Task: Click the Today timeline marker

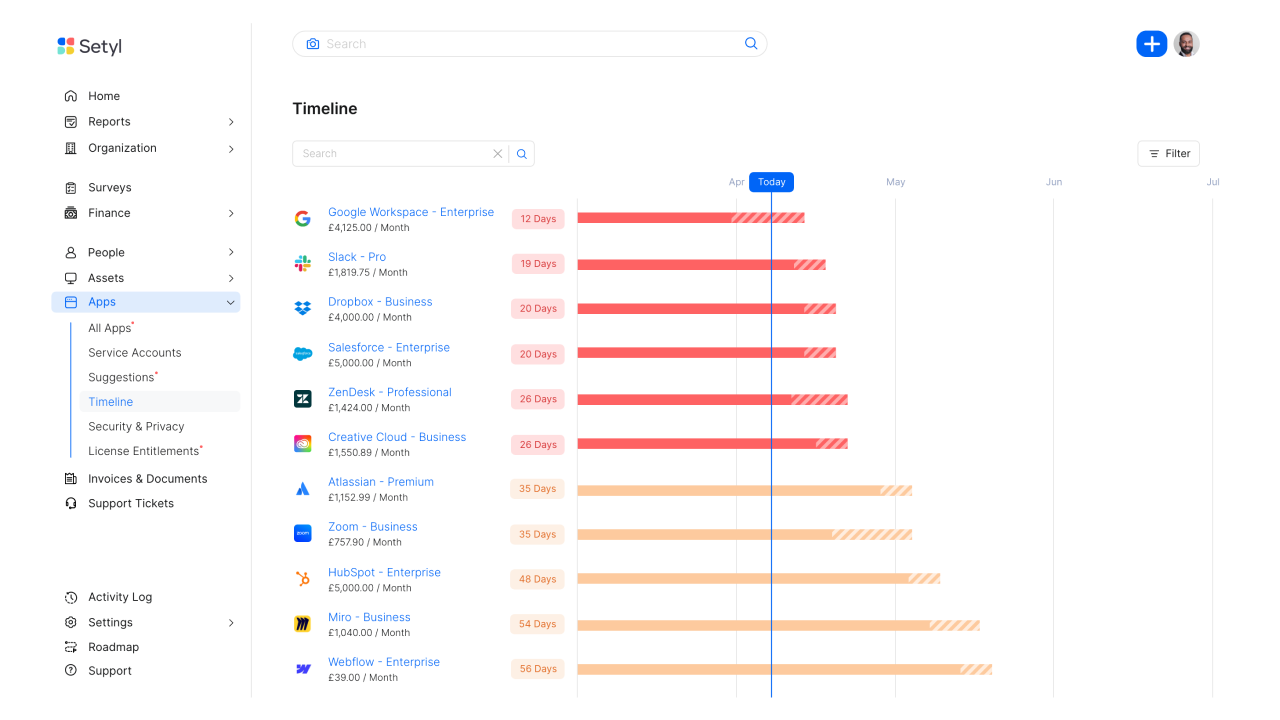Action: click(x=771, y=182)
